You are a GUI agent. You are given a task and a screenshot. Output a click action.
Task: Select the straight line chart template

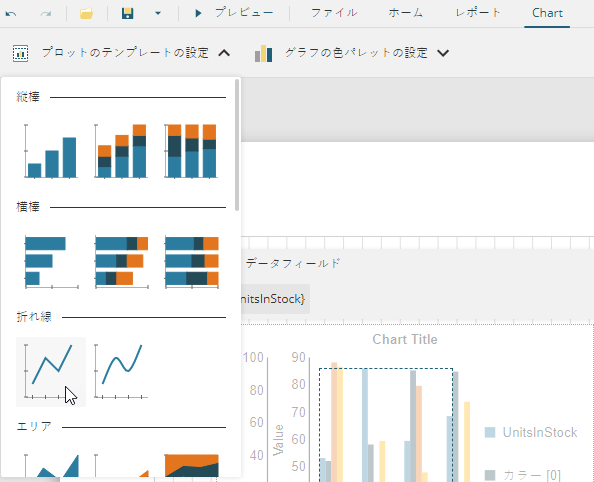click(x=51, y=372)
